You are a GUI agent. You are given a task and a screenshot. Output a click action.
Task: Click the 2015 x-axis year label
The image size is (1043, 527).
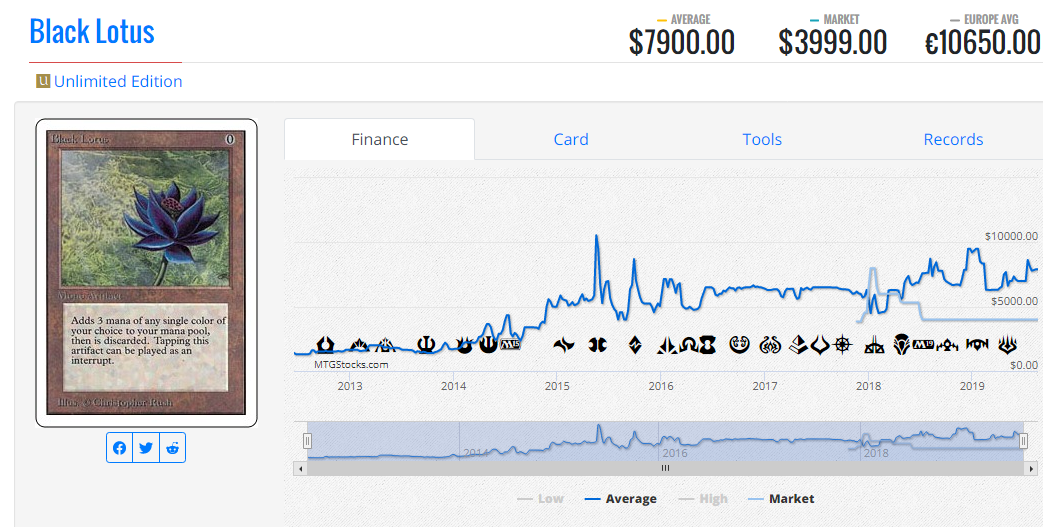click(x=557, y=386)
